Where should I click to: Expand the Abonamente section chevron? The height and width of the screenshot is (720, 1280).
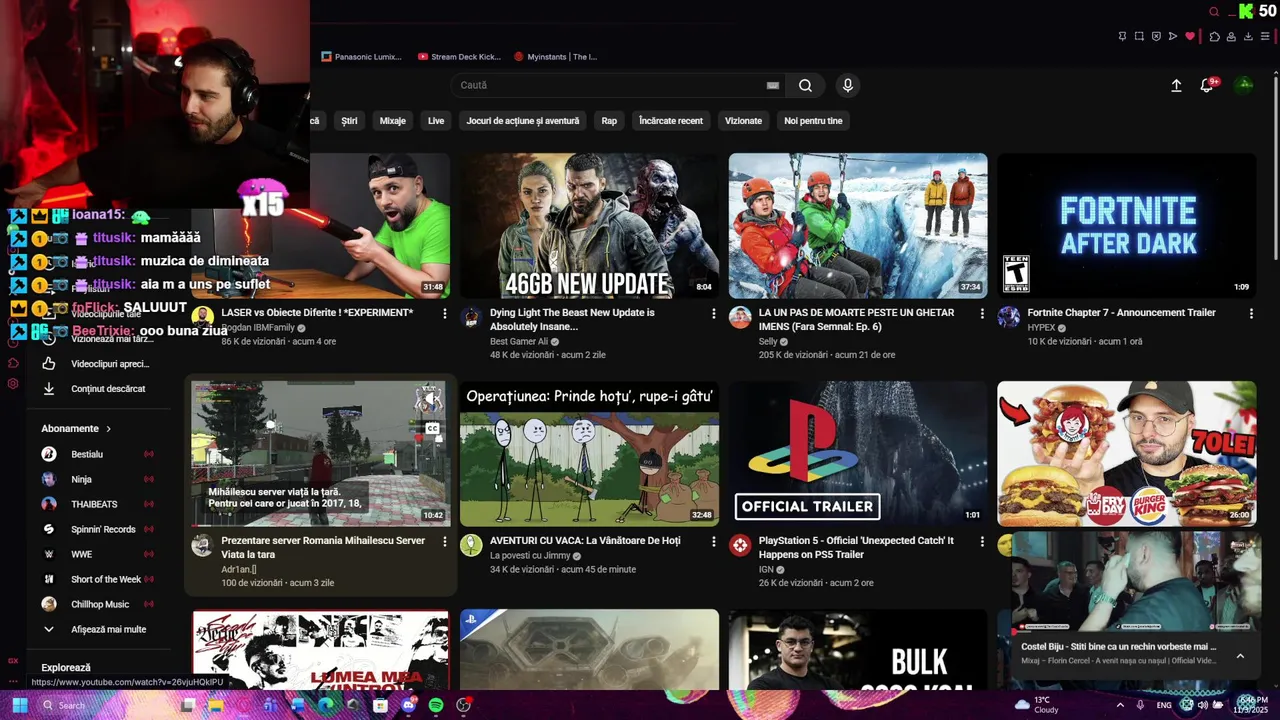(108, 429)
